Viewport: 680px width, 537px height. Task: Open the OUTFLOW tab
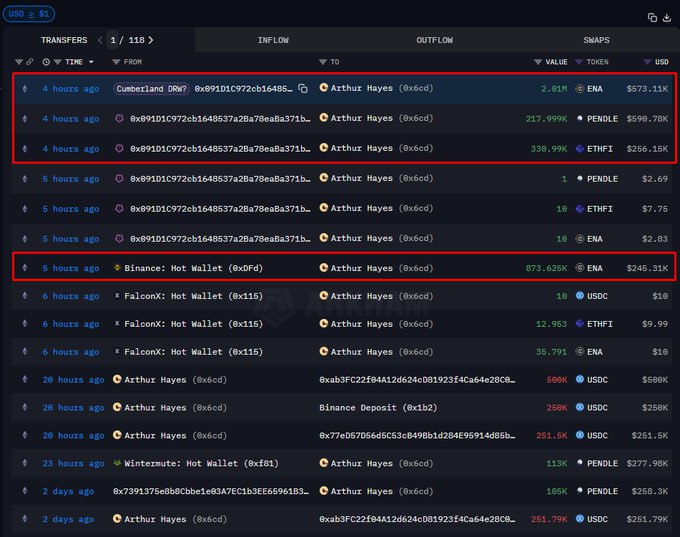coord(434,40)
